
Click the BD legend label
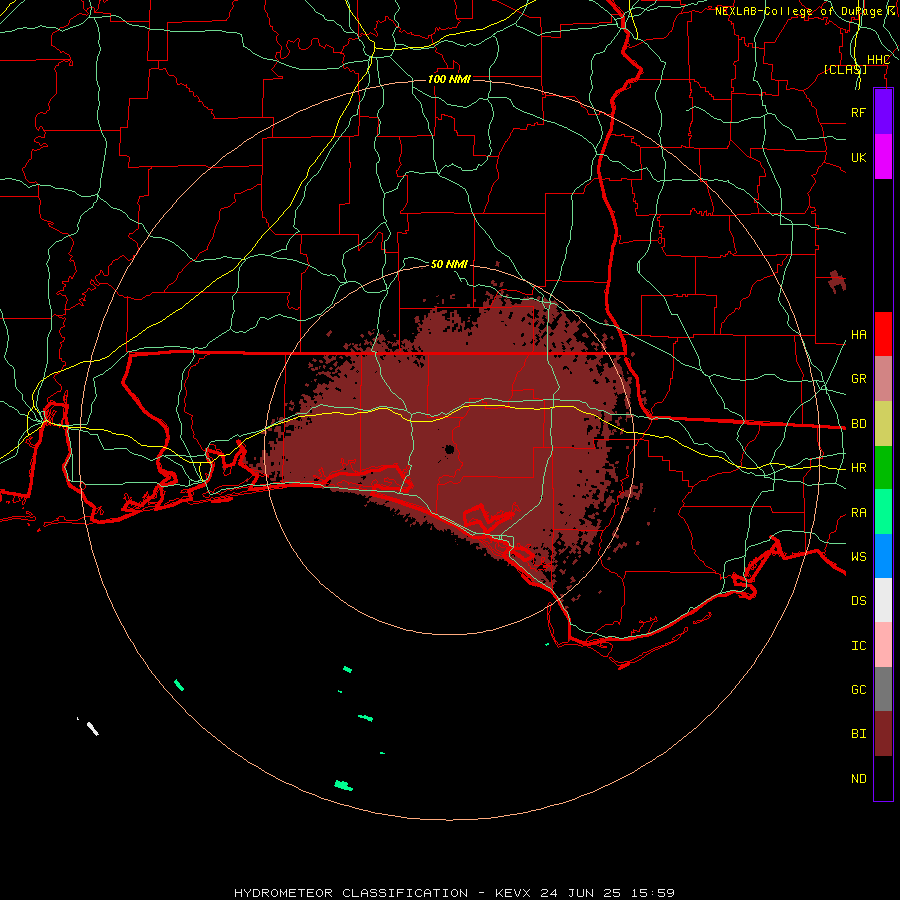(x=858, y=423)
